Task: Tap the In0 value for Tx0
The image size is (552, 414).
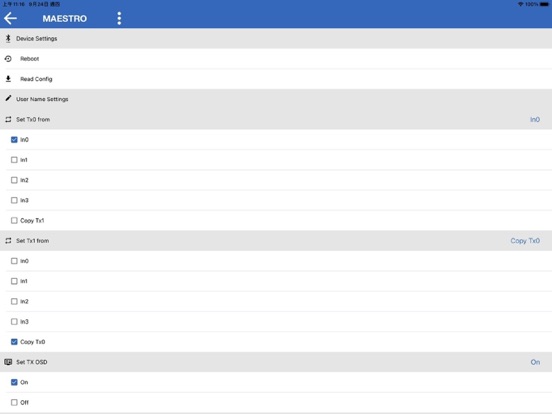Action: pos(535,119)
